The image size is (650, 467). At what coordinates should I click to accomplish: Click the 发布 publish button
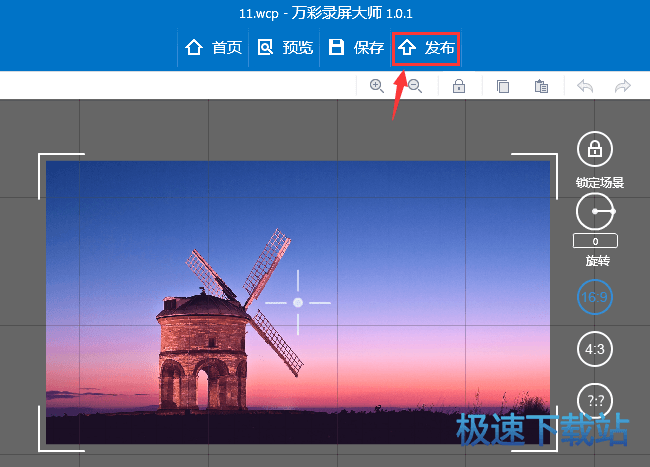click(427, 47)
